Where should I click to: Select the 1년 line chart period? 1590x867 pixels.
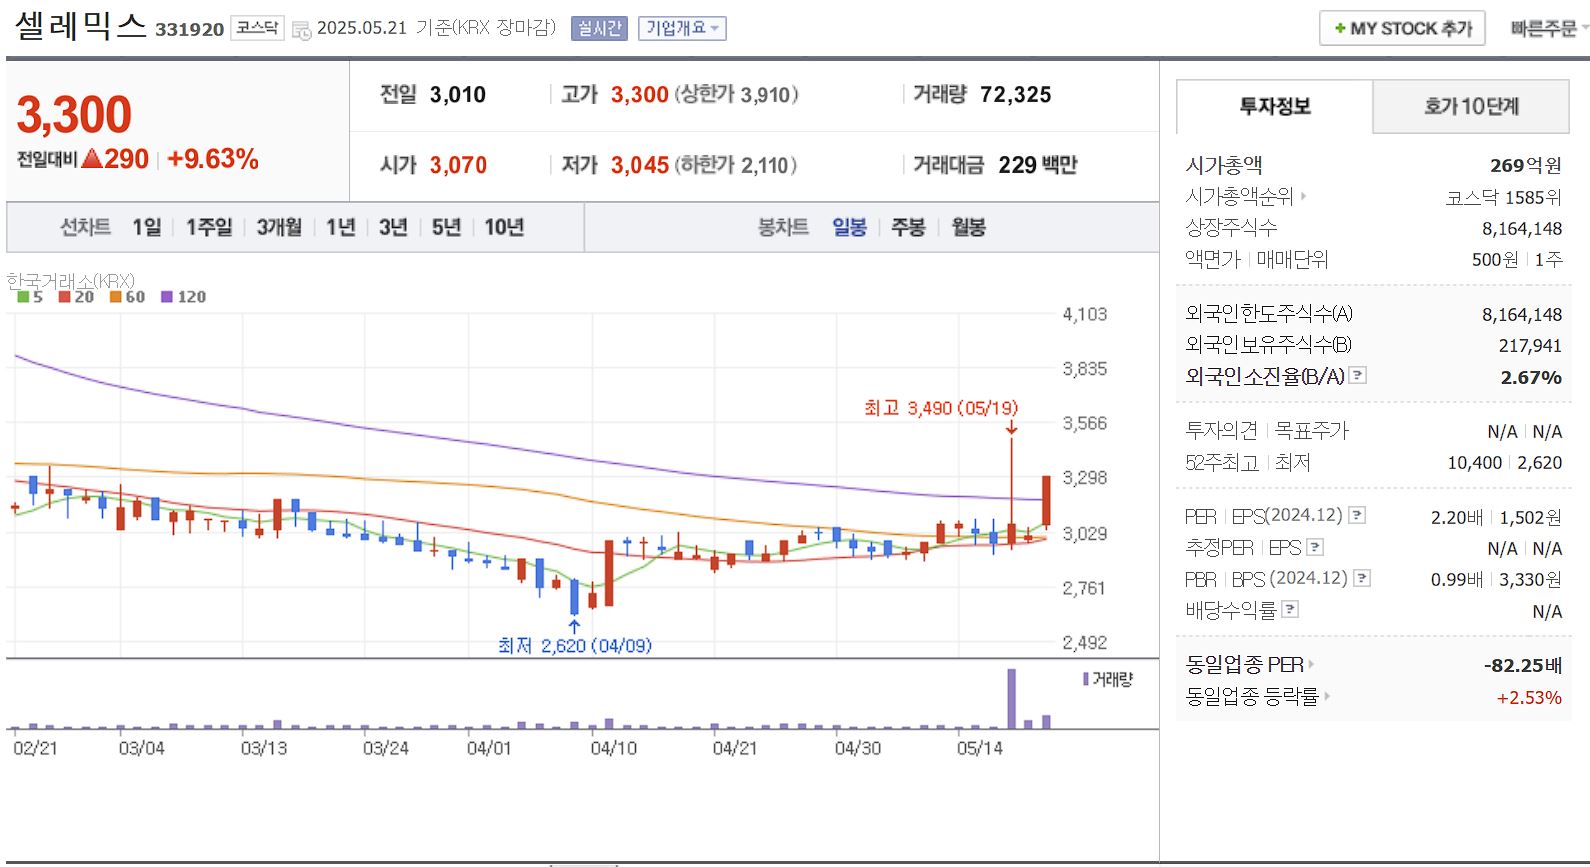coord(341,227)
